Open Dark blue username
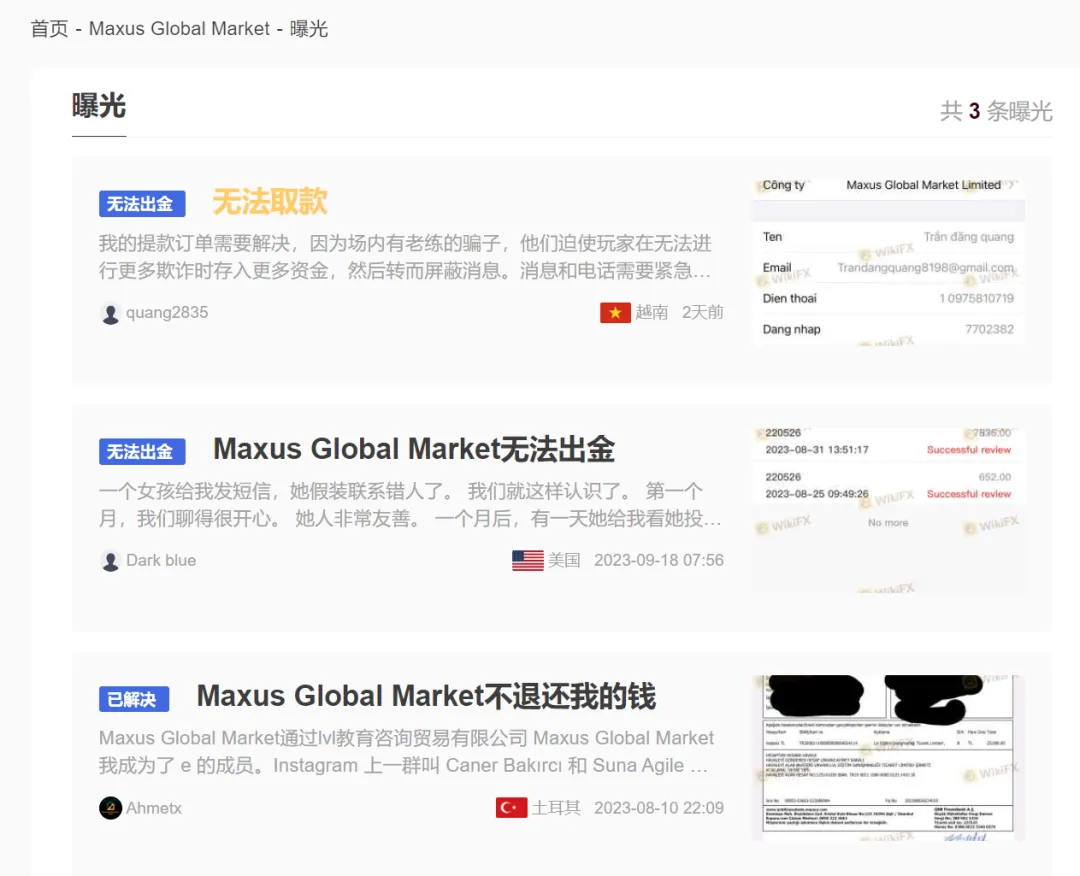 (161, 561)
